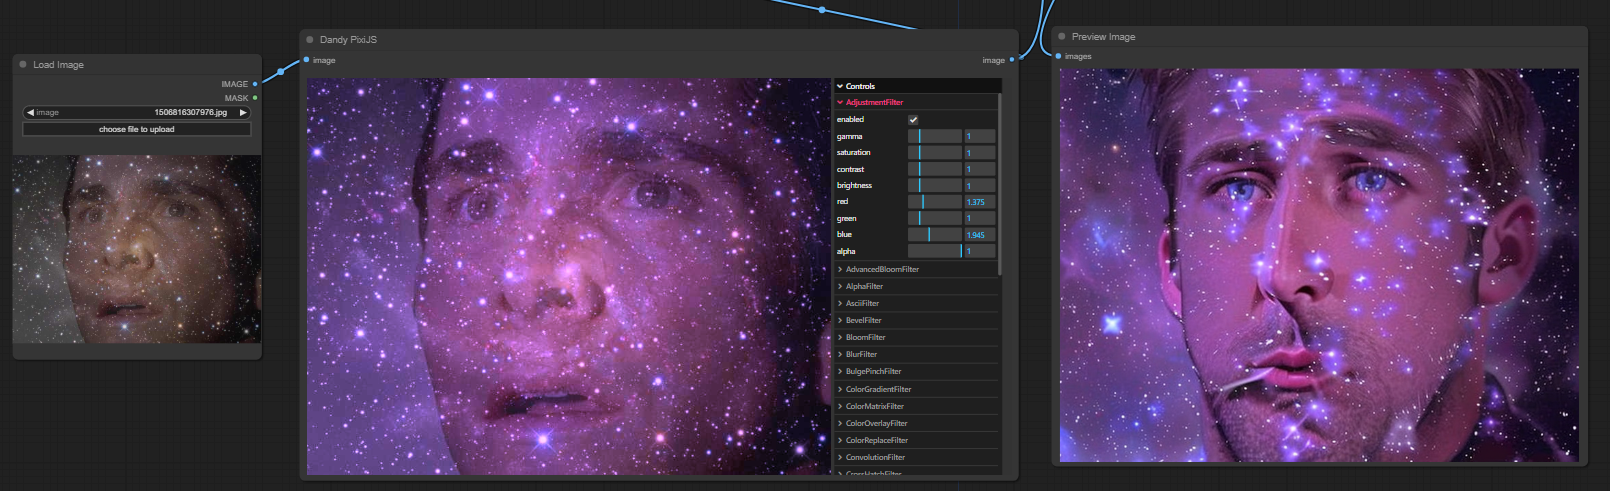Select next image with right arrow
Screen dimensions: 1610x491
pyautogui.click(x=242, y=113)
